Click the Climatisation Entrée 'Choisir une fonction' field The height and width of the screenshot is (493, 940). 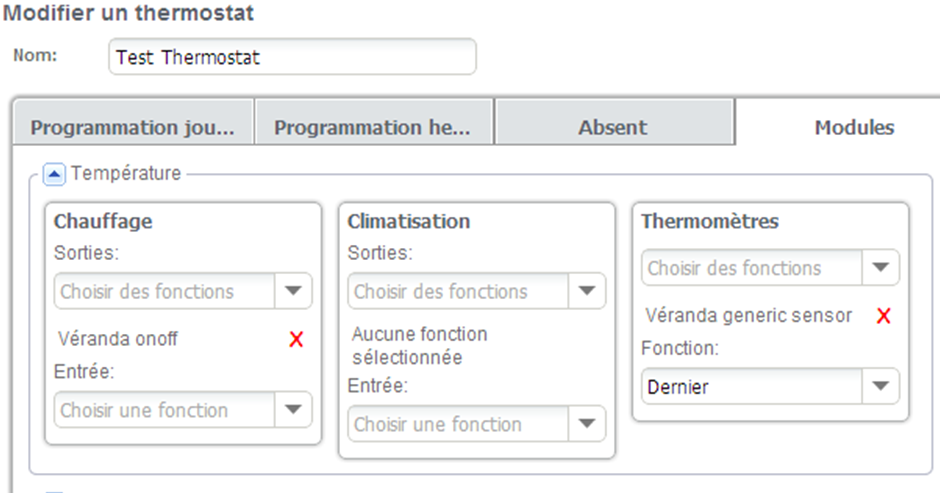[459, 423]
